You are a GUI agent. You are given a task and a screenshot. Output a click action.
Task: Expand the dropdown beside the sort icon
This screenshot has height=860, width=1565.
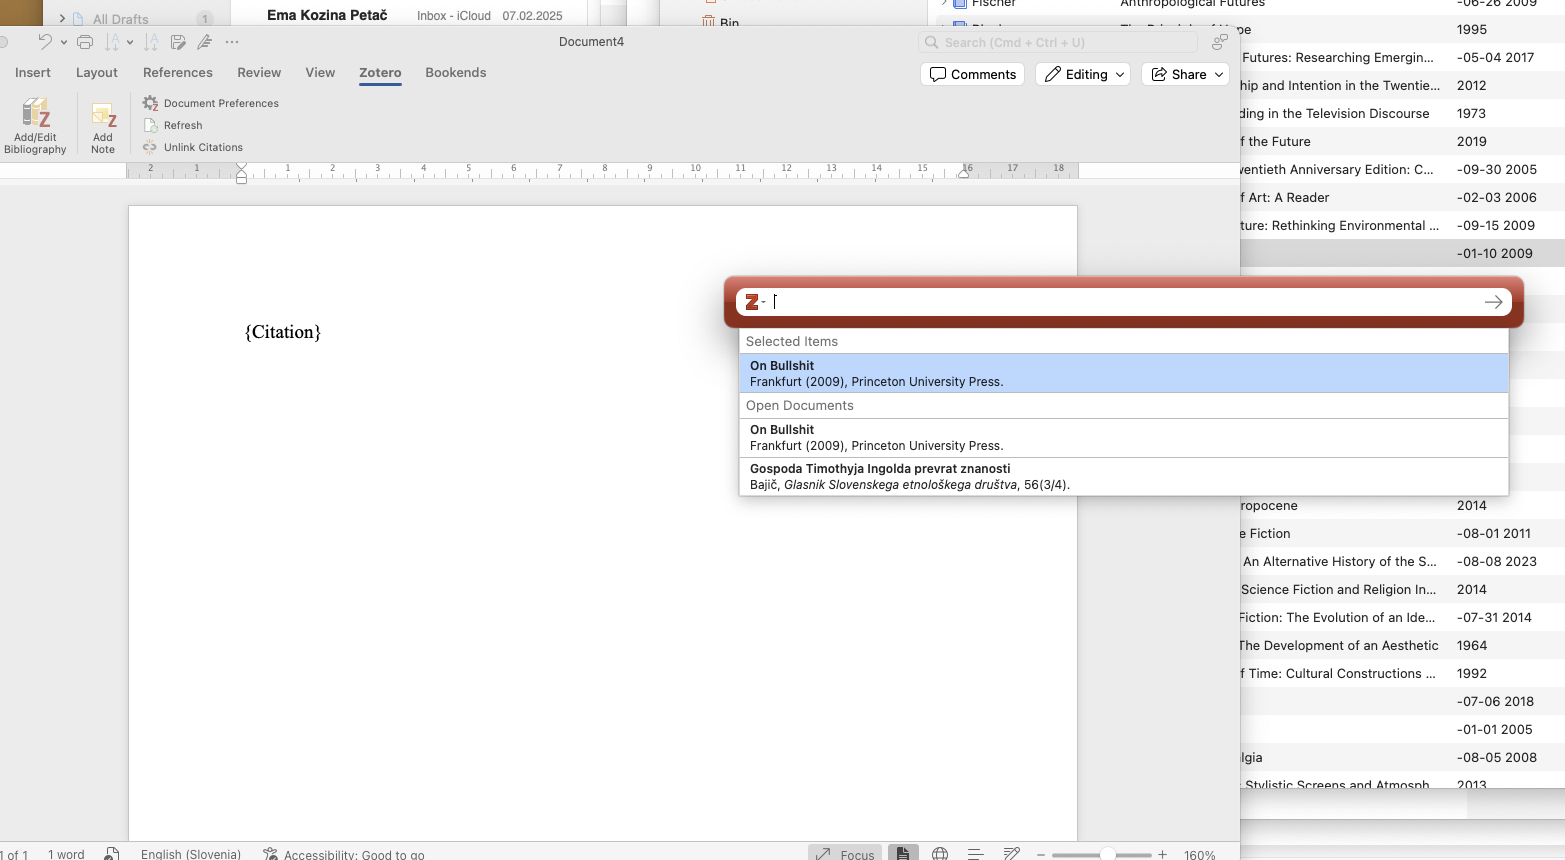tap(130, 42)
